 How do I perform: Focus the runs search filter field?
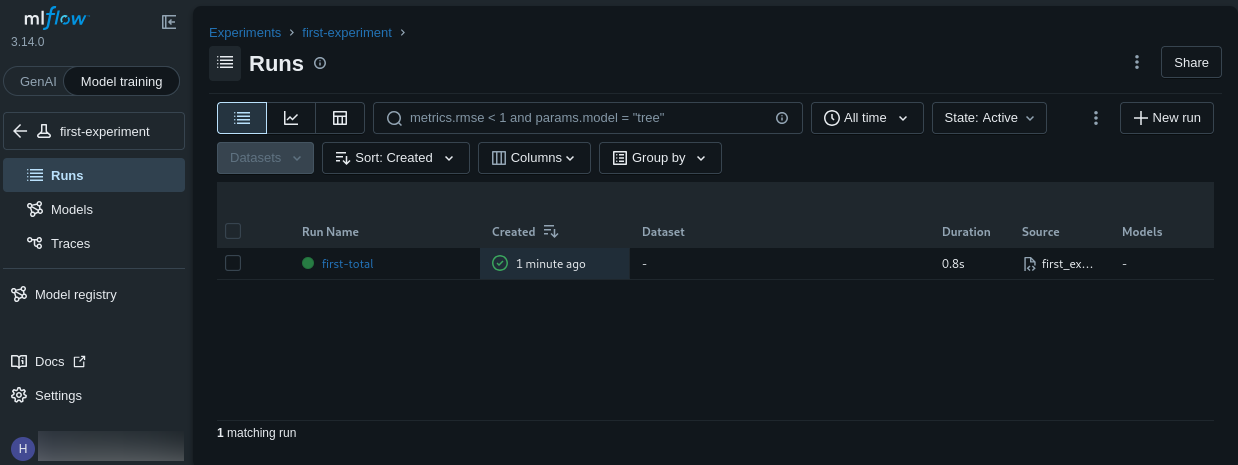588,118
